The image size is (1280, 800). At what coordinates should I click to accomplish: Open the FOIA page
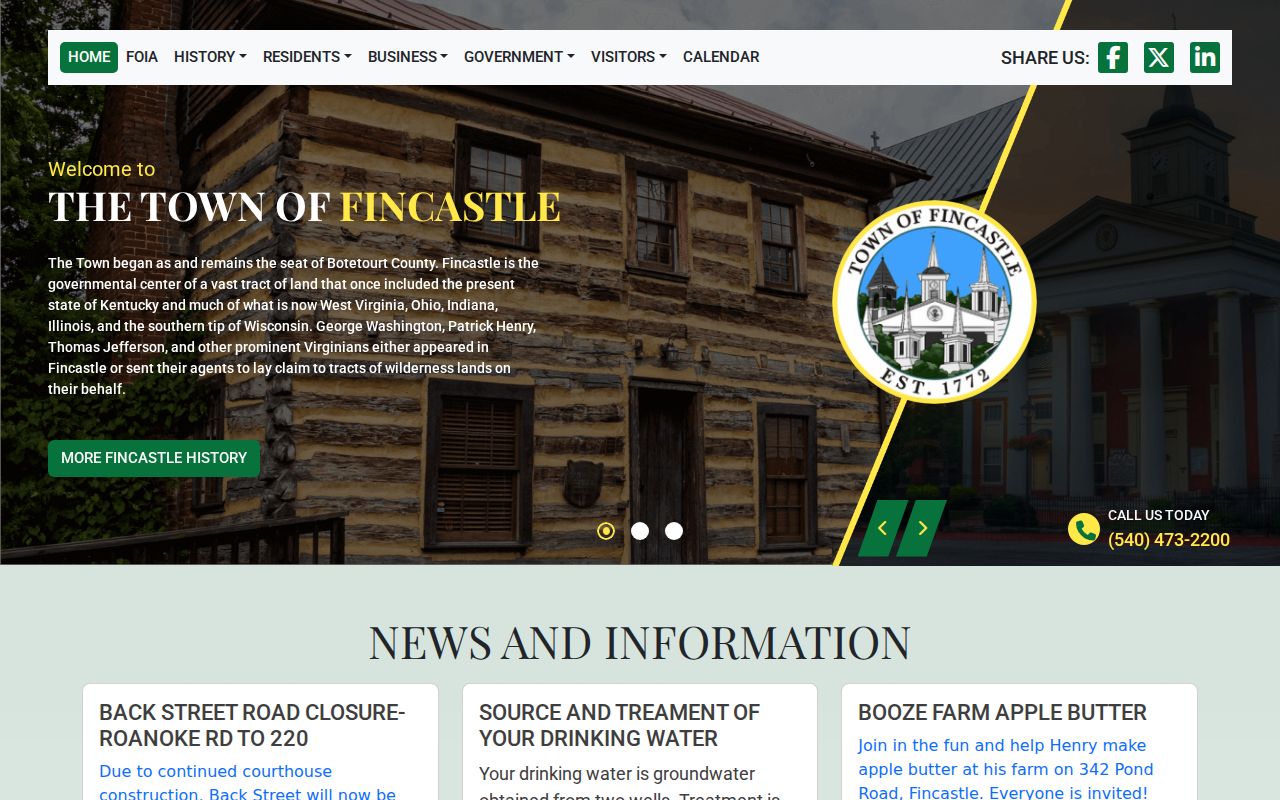pyautogui.click(x=142, y=57)
